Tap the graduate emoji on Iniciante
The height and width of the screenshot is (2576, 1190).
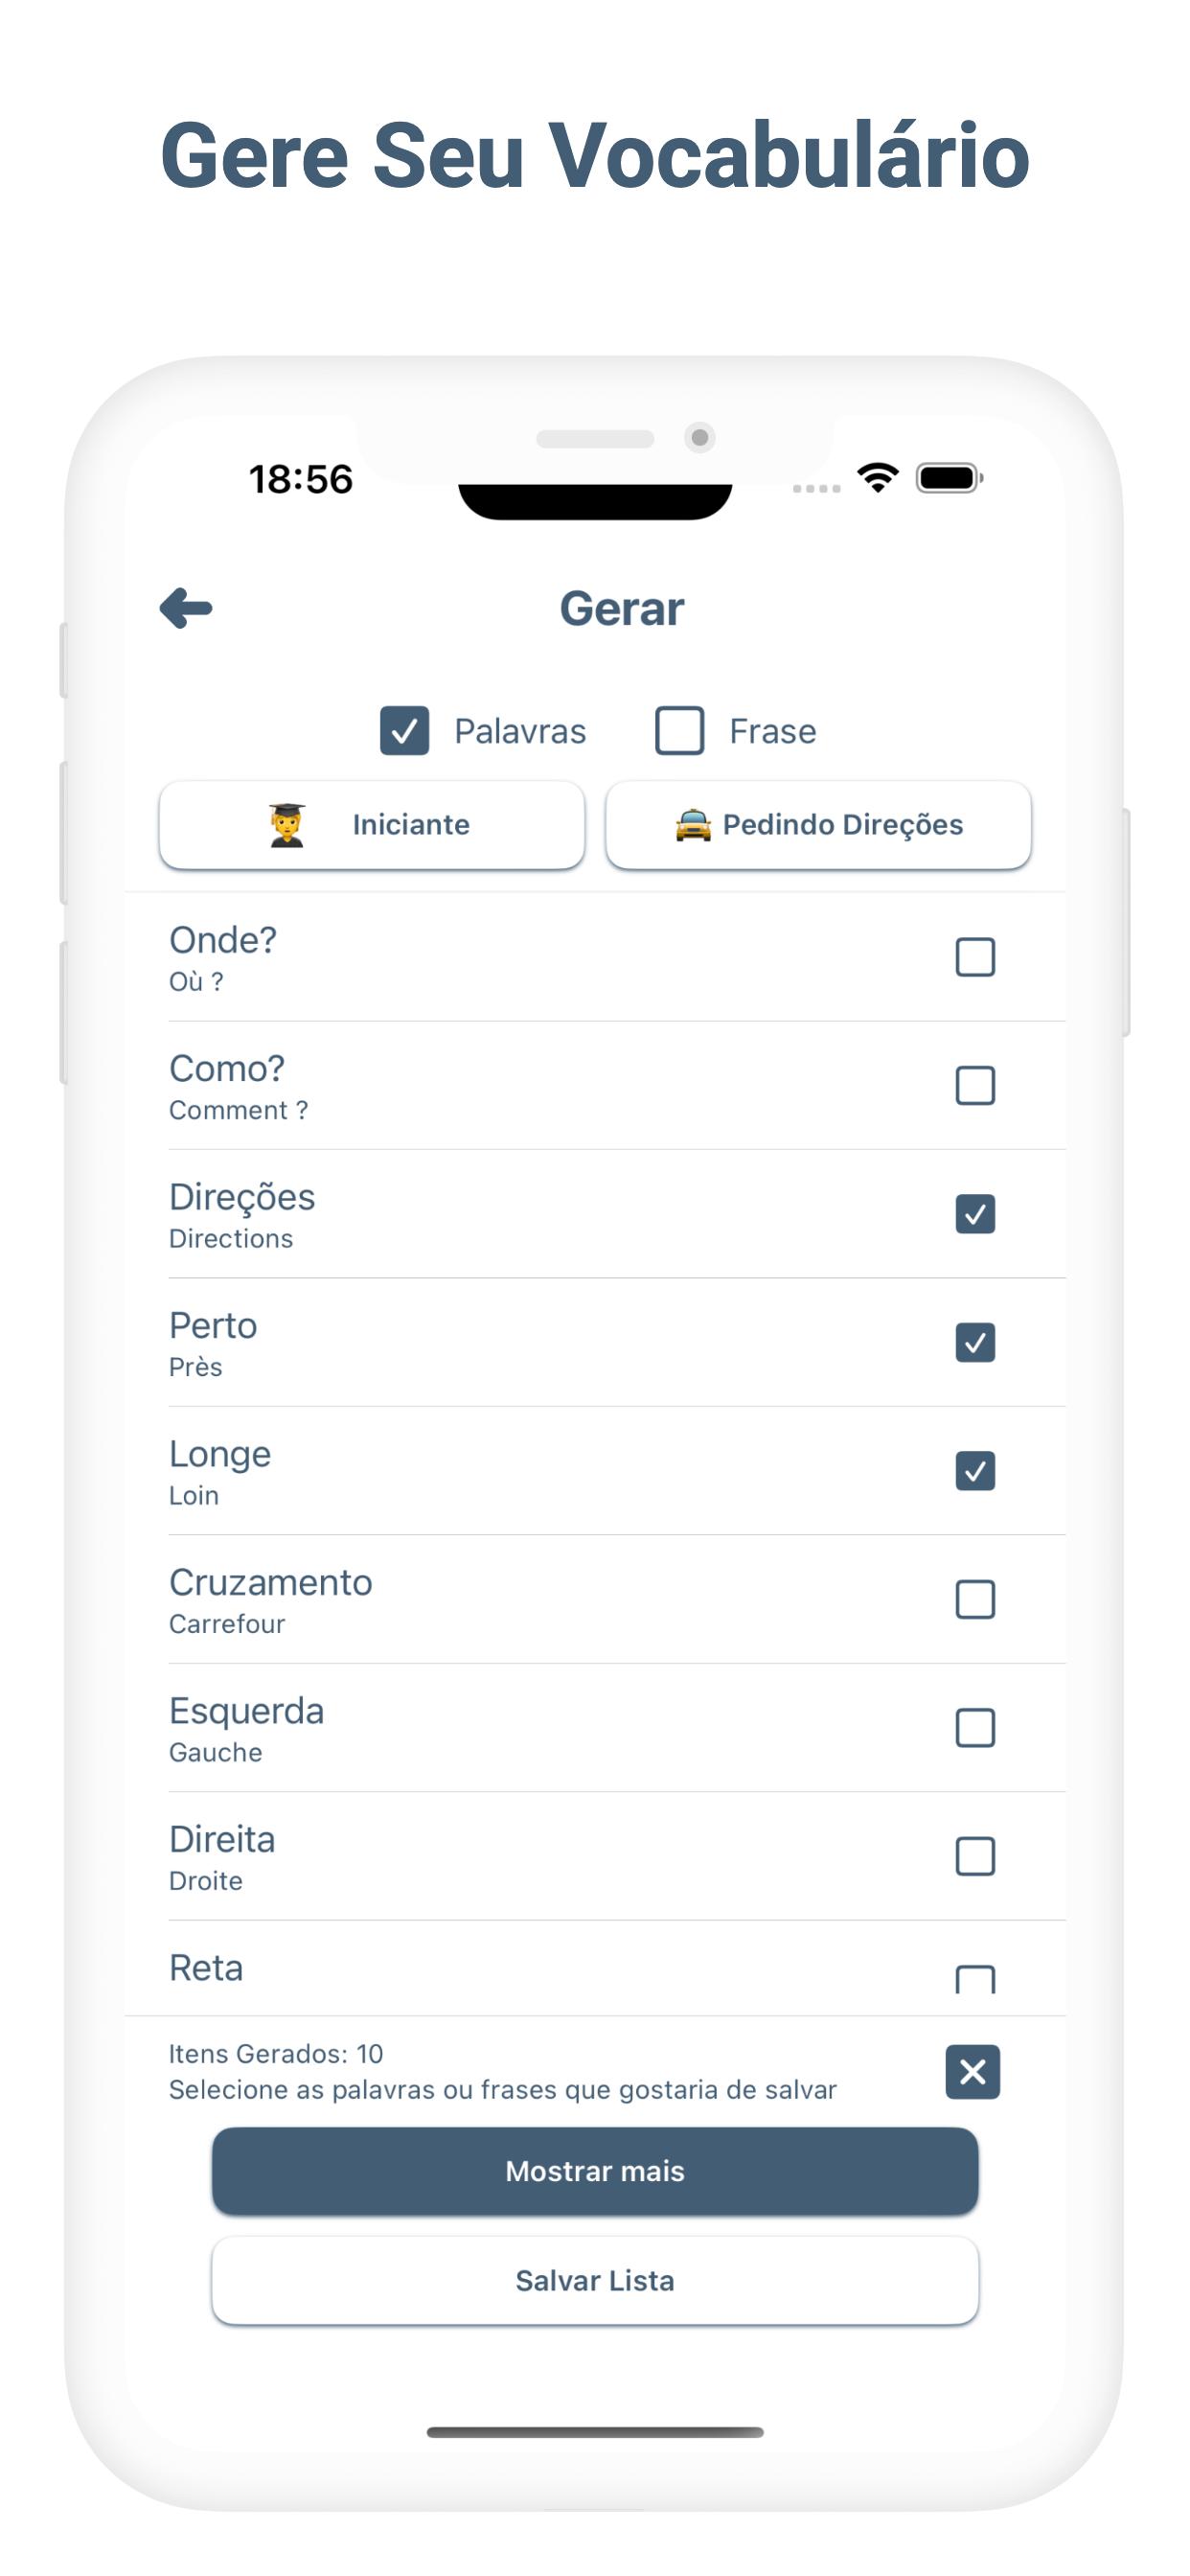pyautogui.click(x=287, y=824)
